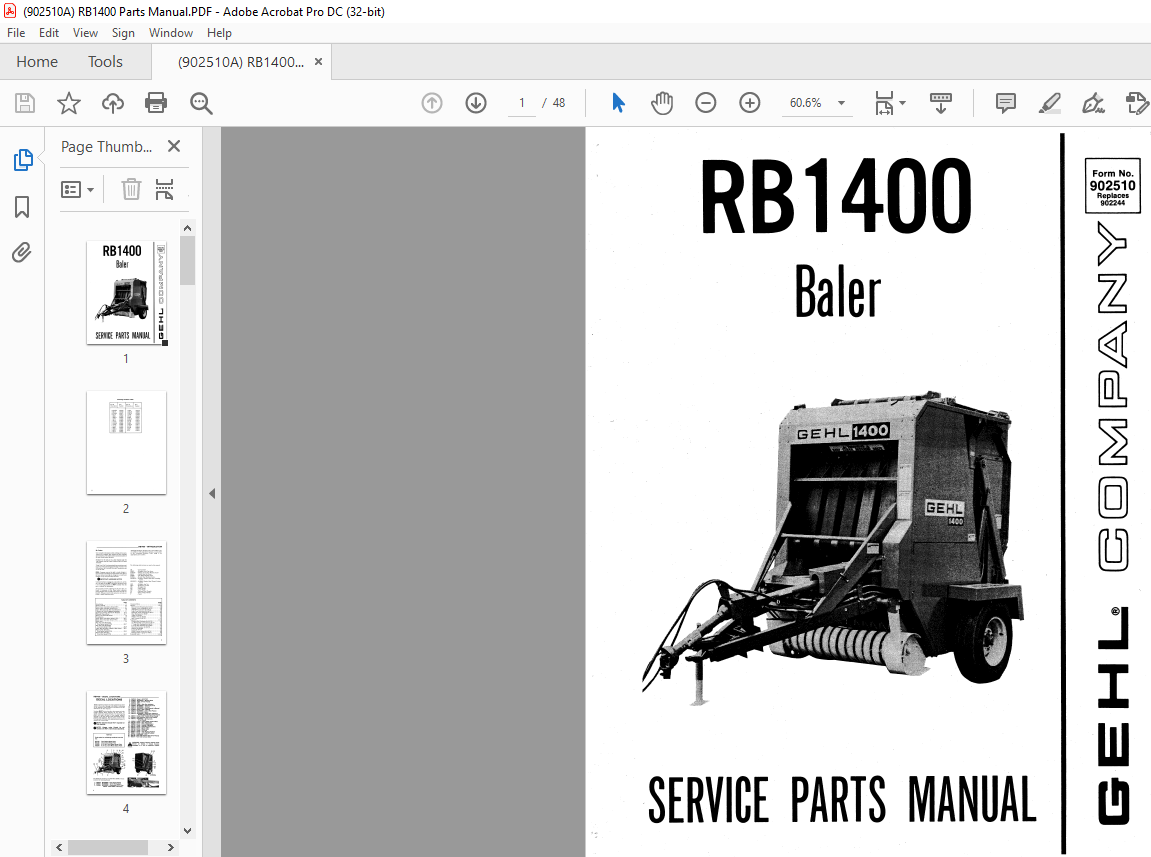
Task: Go to previous page arrow
Action: (x=432, y=103)
